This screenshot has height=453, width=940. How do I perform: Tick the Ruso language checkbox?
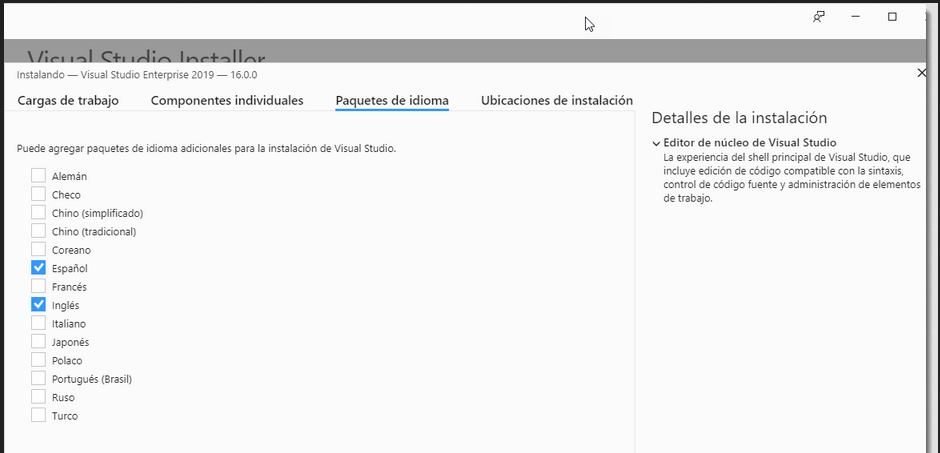point(38,397)
